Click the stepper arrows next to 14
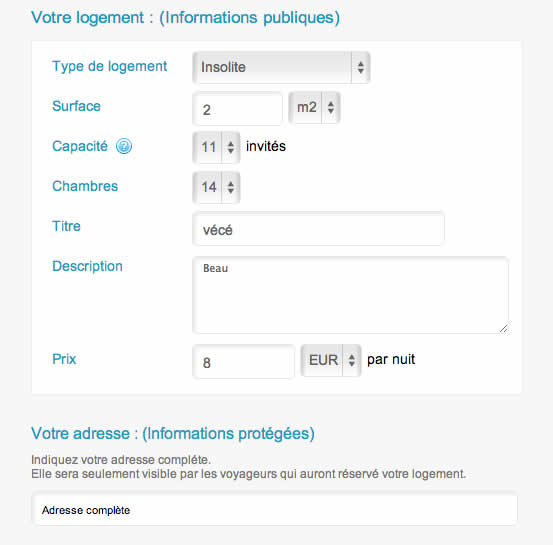This screenshot has height=545, width=553. (231, 187)
